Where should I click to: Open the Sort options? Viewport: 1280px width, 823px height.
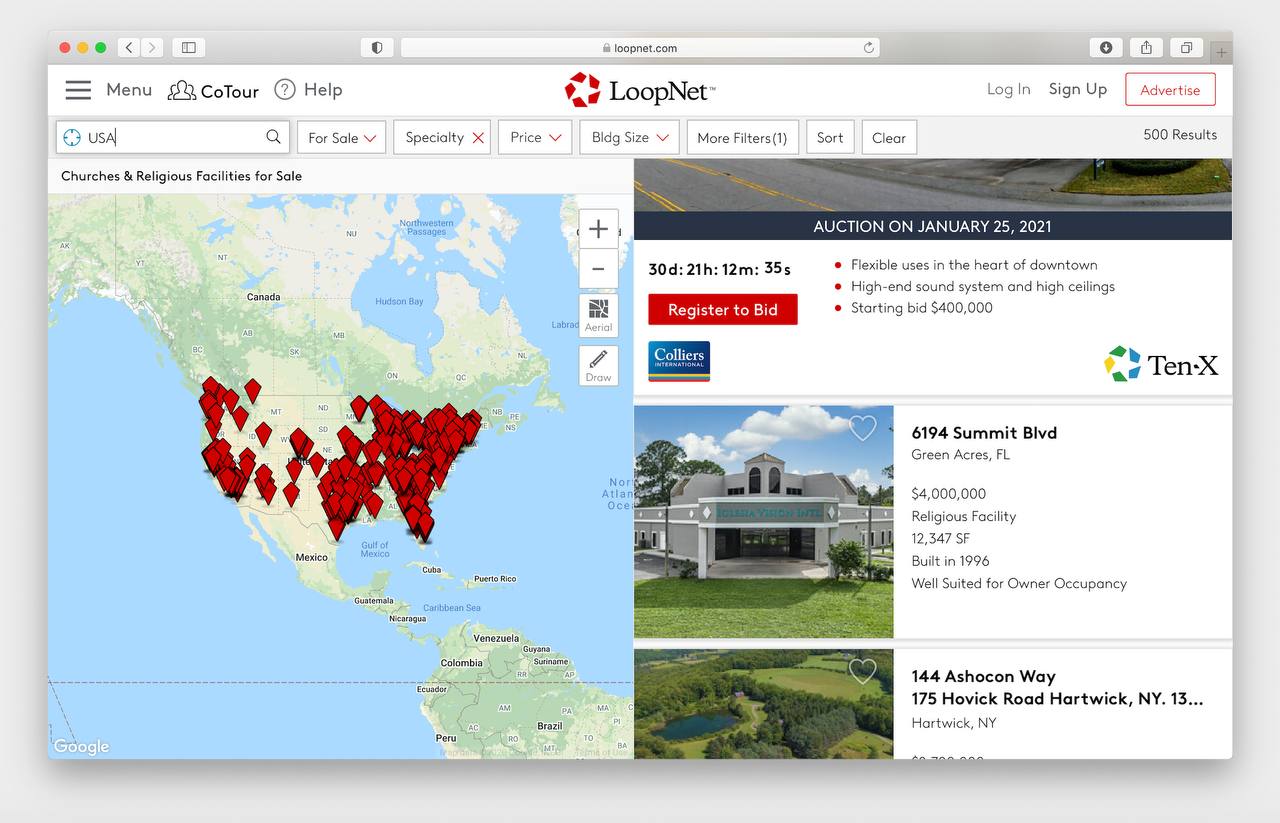click(830, 137)
